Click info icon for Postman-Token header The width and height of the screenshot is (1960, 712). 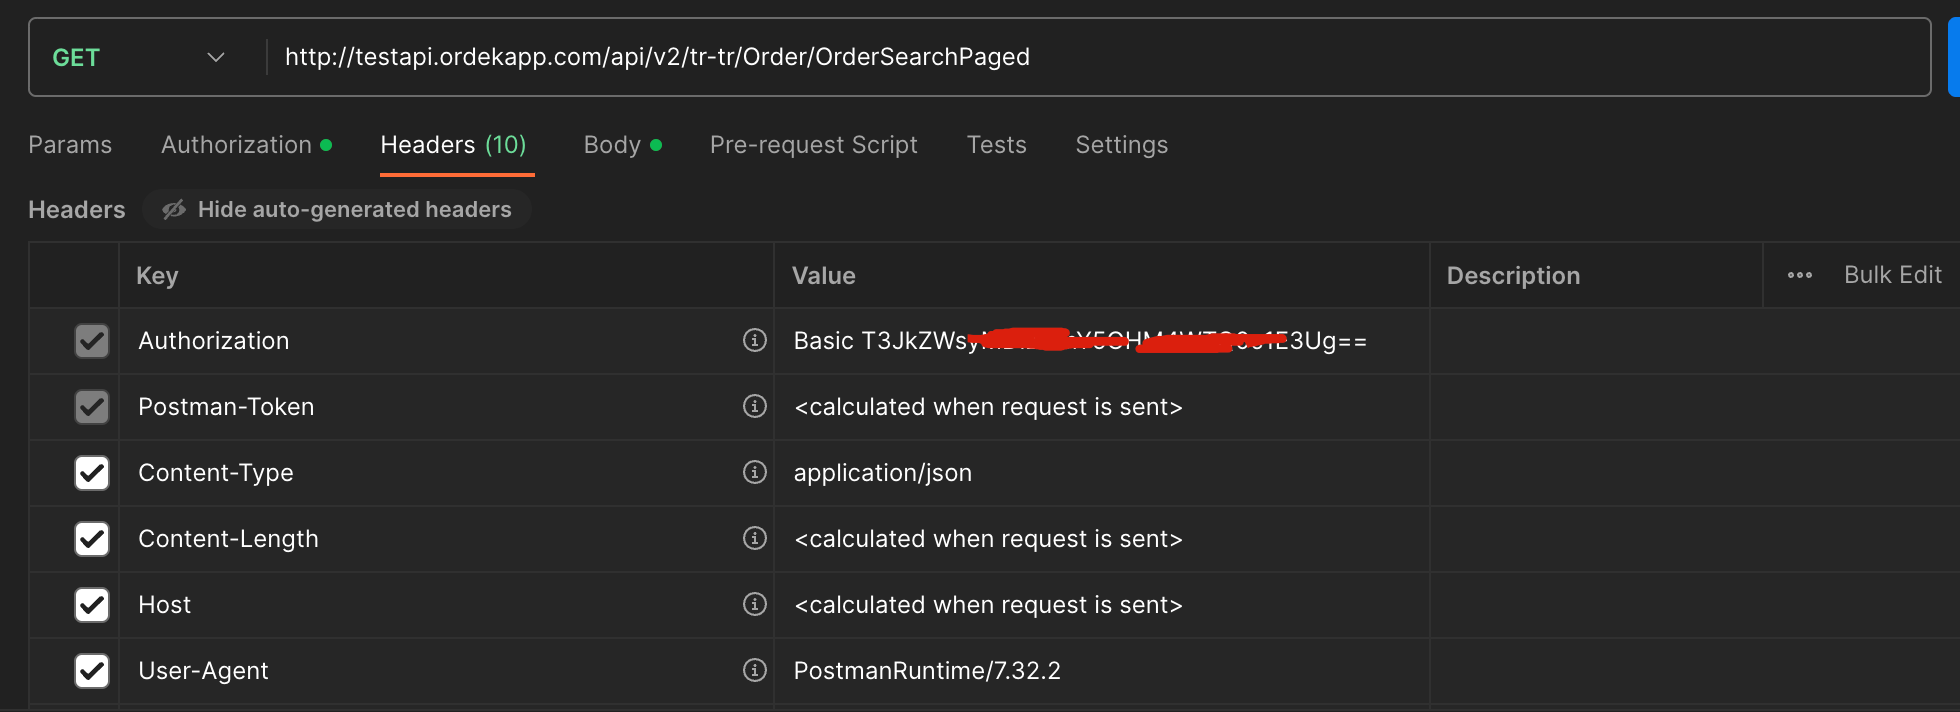tap(755, 406)
